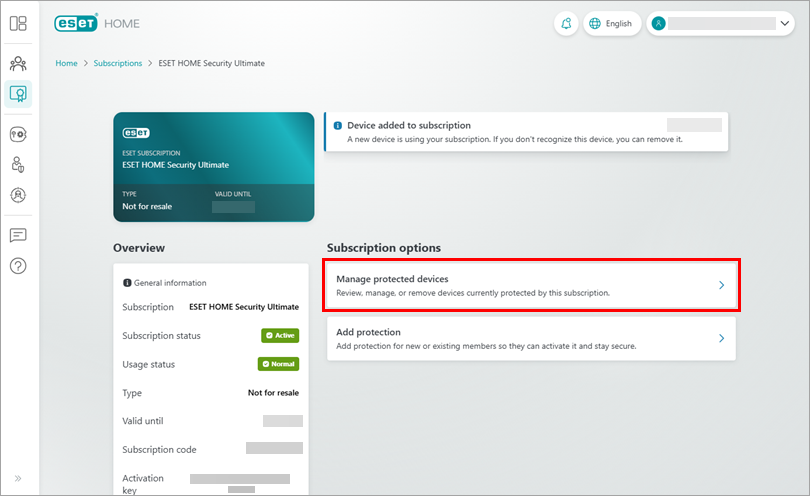This screenshot has width=810, height=496.
Task: Open the feedback message sidebar icon
Action: [x=18, y=236]
